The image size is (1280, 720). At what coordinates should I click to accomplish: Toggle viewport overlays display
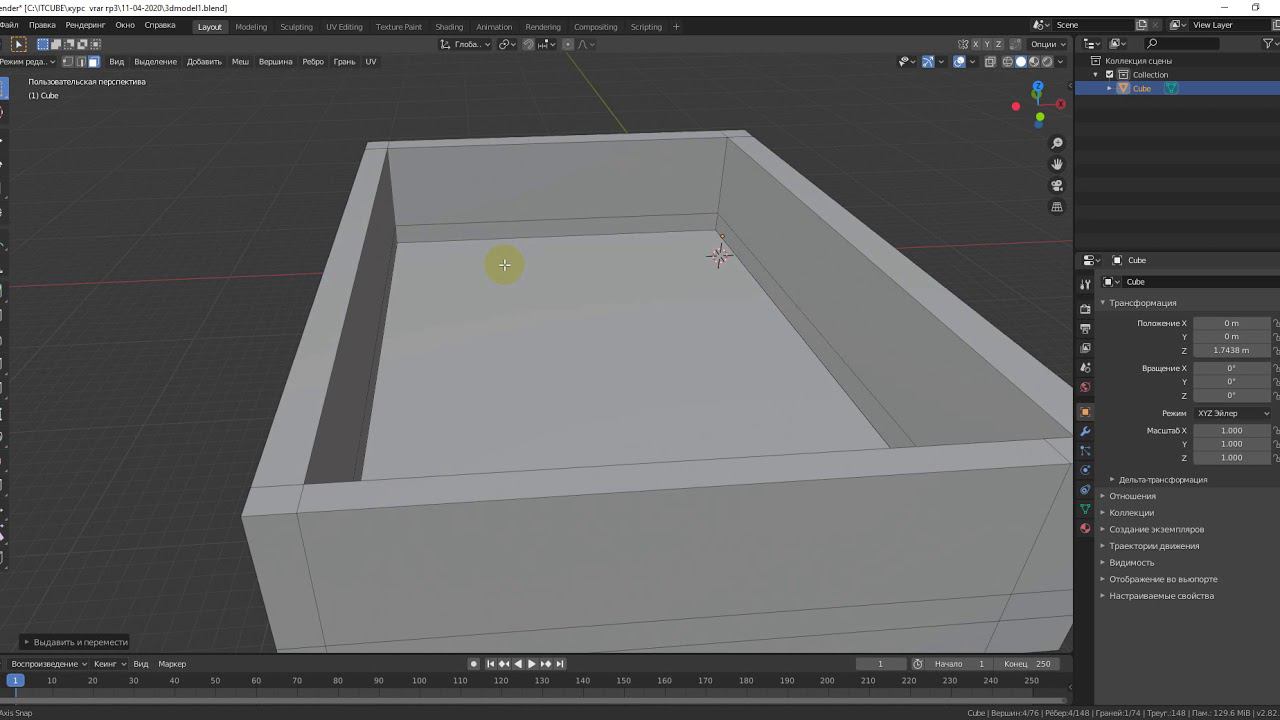(959, 62)
